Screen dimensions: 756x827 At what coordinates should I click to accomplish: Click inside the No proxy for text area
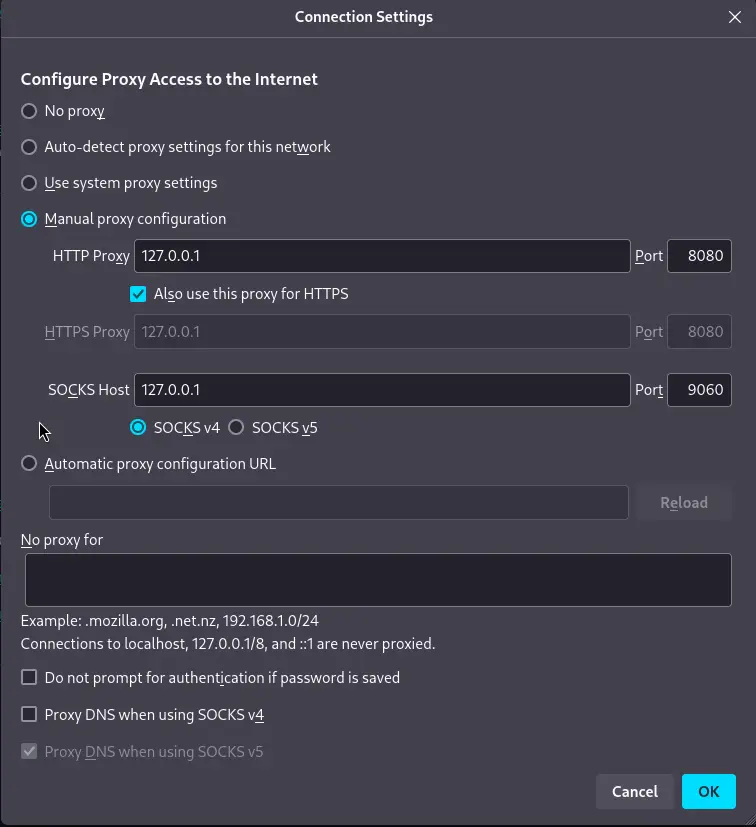click(378, 580)
